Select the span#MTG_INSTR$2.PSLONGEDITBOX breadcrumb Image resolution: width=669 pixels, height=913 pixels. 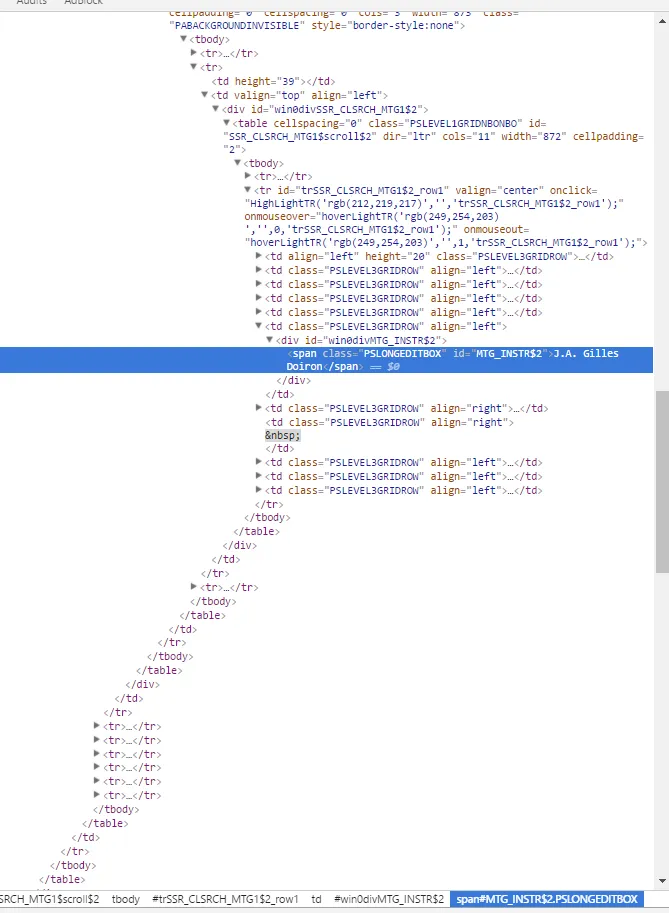coord(547,899)
